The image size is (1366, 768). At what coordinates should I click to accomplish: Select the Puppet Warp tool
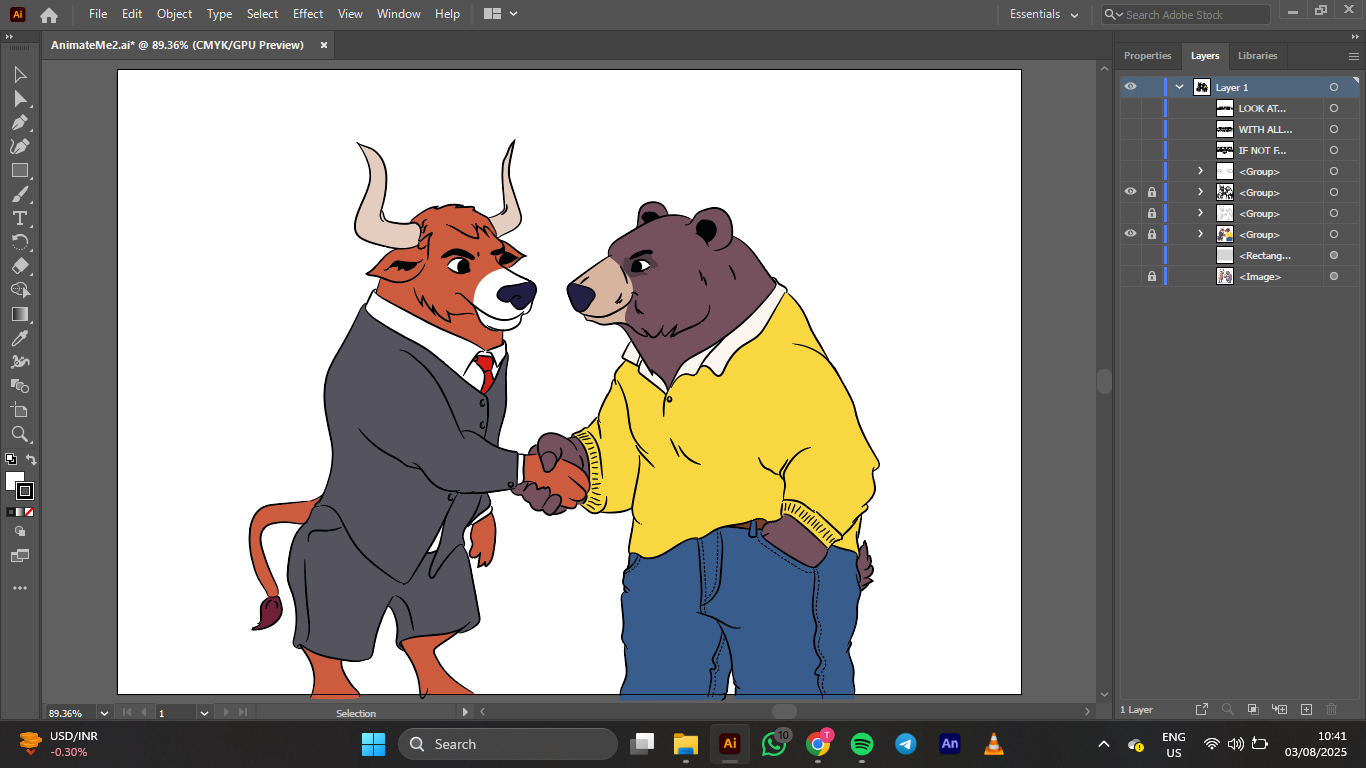pyautogui.click(x=20, y=362)
